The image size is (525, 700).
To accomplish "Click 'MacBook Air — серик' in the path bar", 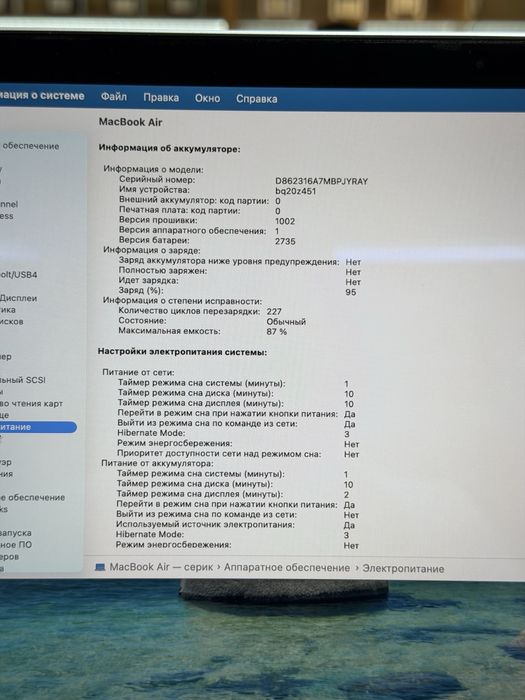I will (161, 567).
